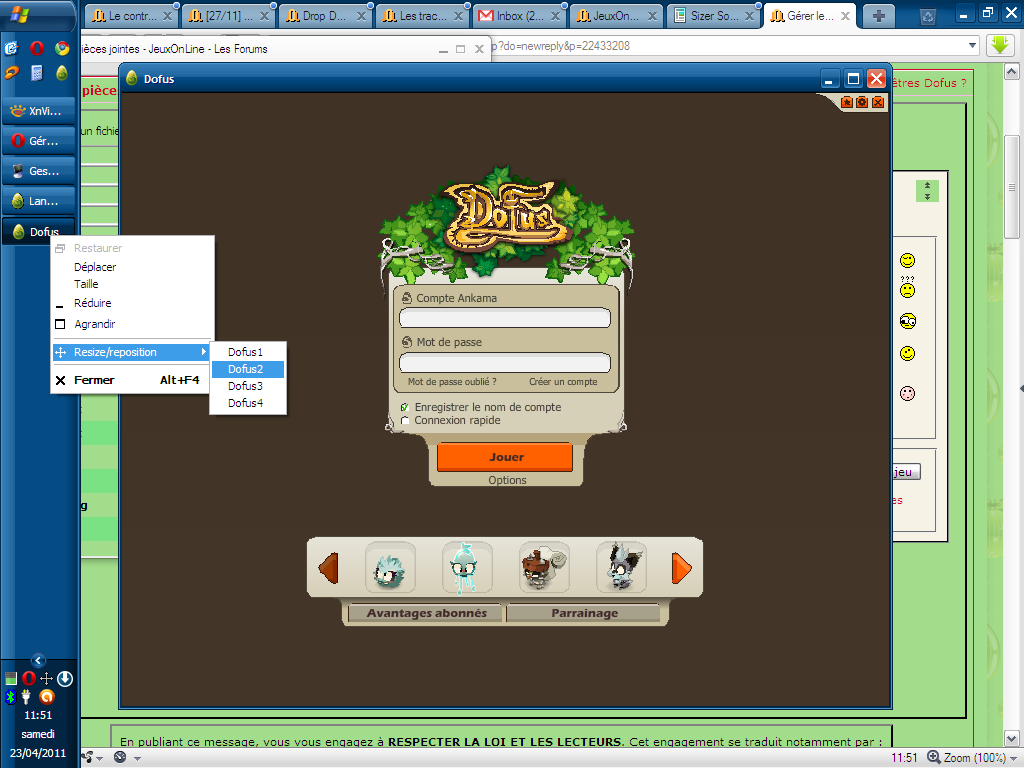Open the Zoom (100%) dropdown arrow

click(1014, 758)
